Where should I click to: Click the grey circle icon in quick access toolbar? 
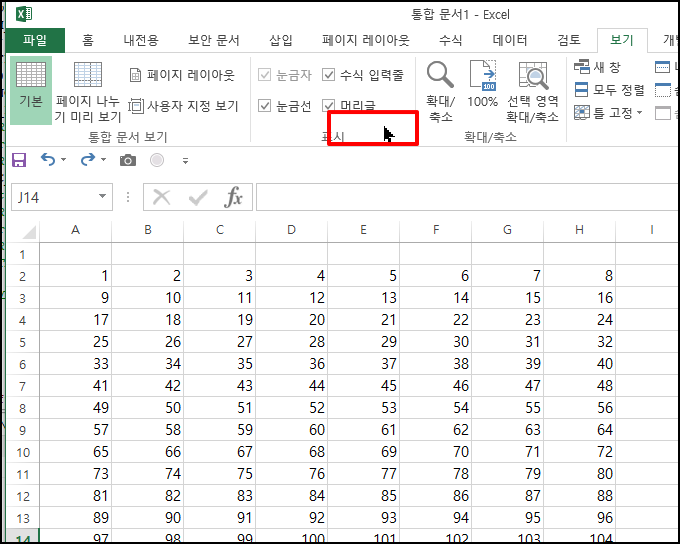coord(157,161)
